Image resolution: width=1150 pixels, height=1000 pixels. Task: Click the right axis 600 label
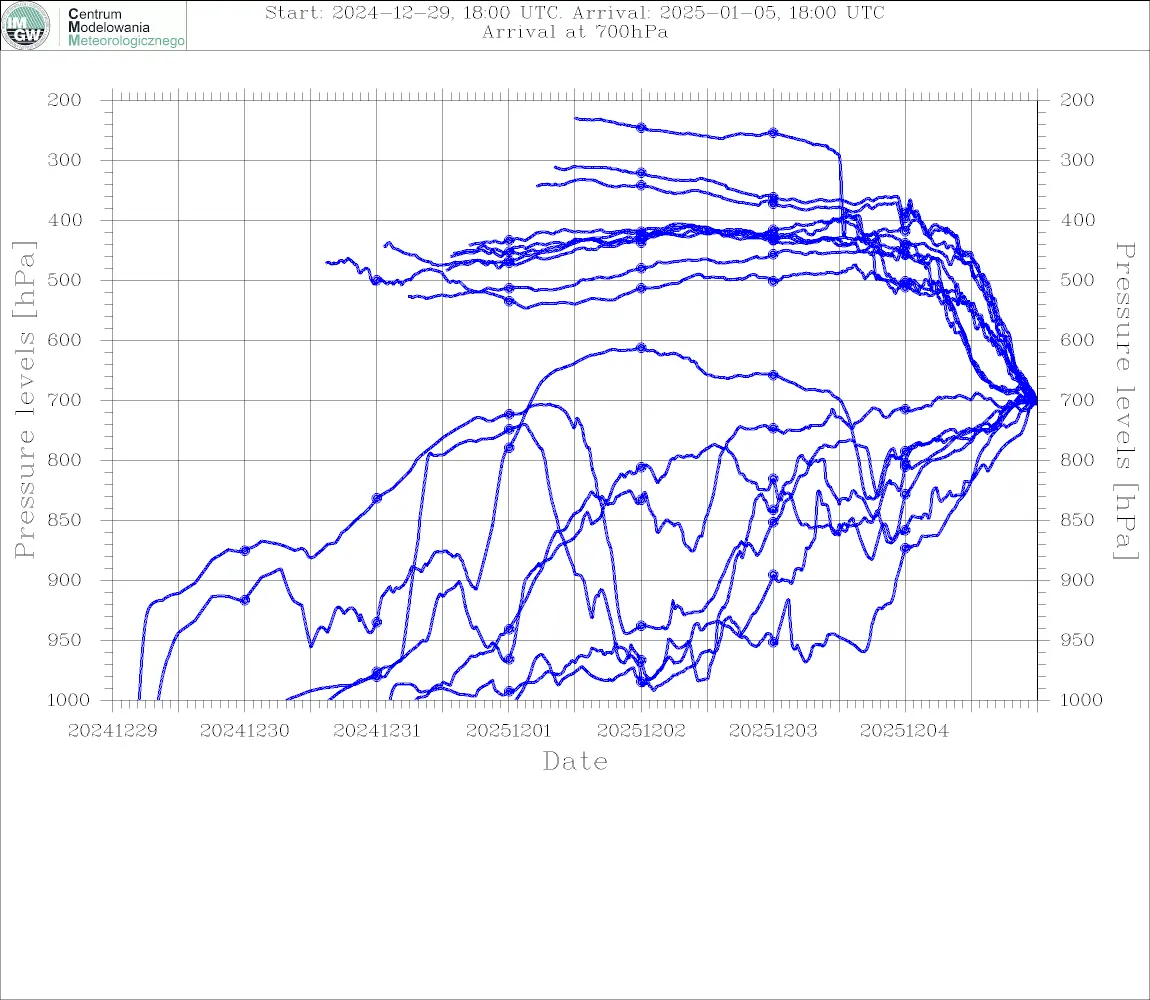click(1077, 340)
